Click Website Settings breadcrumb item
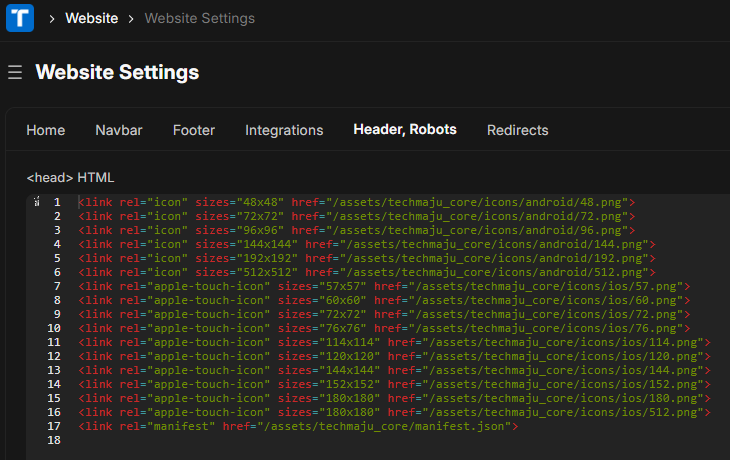This screenshot has height=460, width=730. (x=199, y=18)
